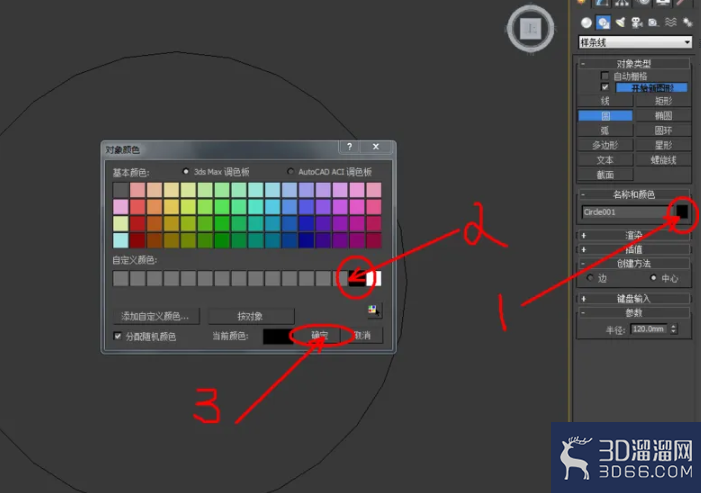The width and height of the screenshot is (701, 493).
Task: Click the 椭圆 shape button
Action: click(663, 116)
